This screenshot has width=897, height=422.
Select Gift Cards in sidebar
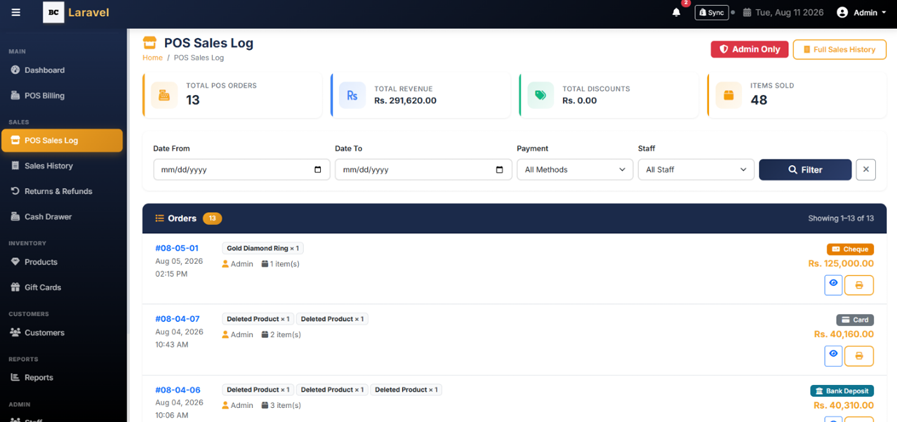pos(43,288)
